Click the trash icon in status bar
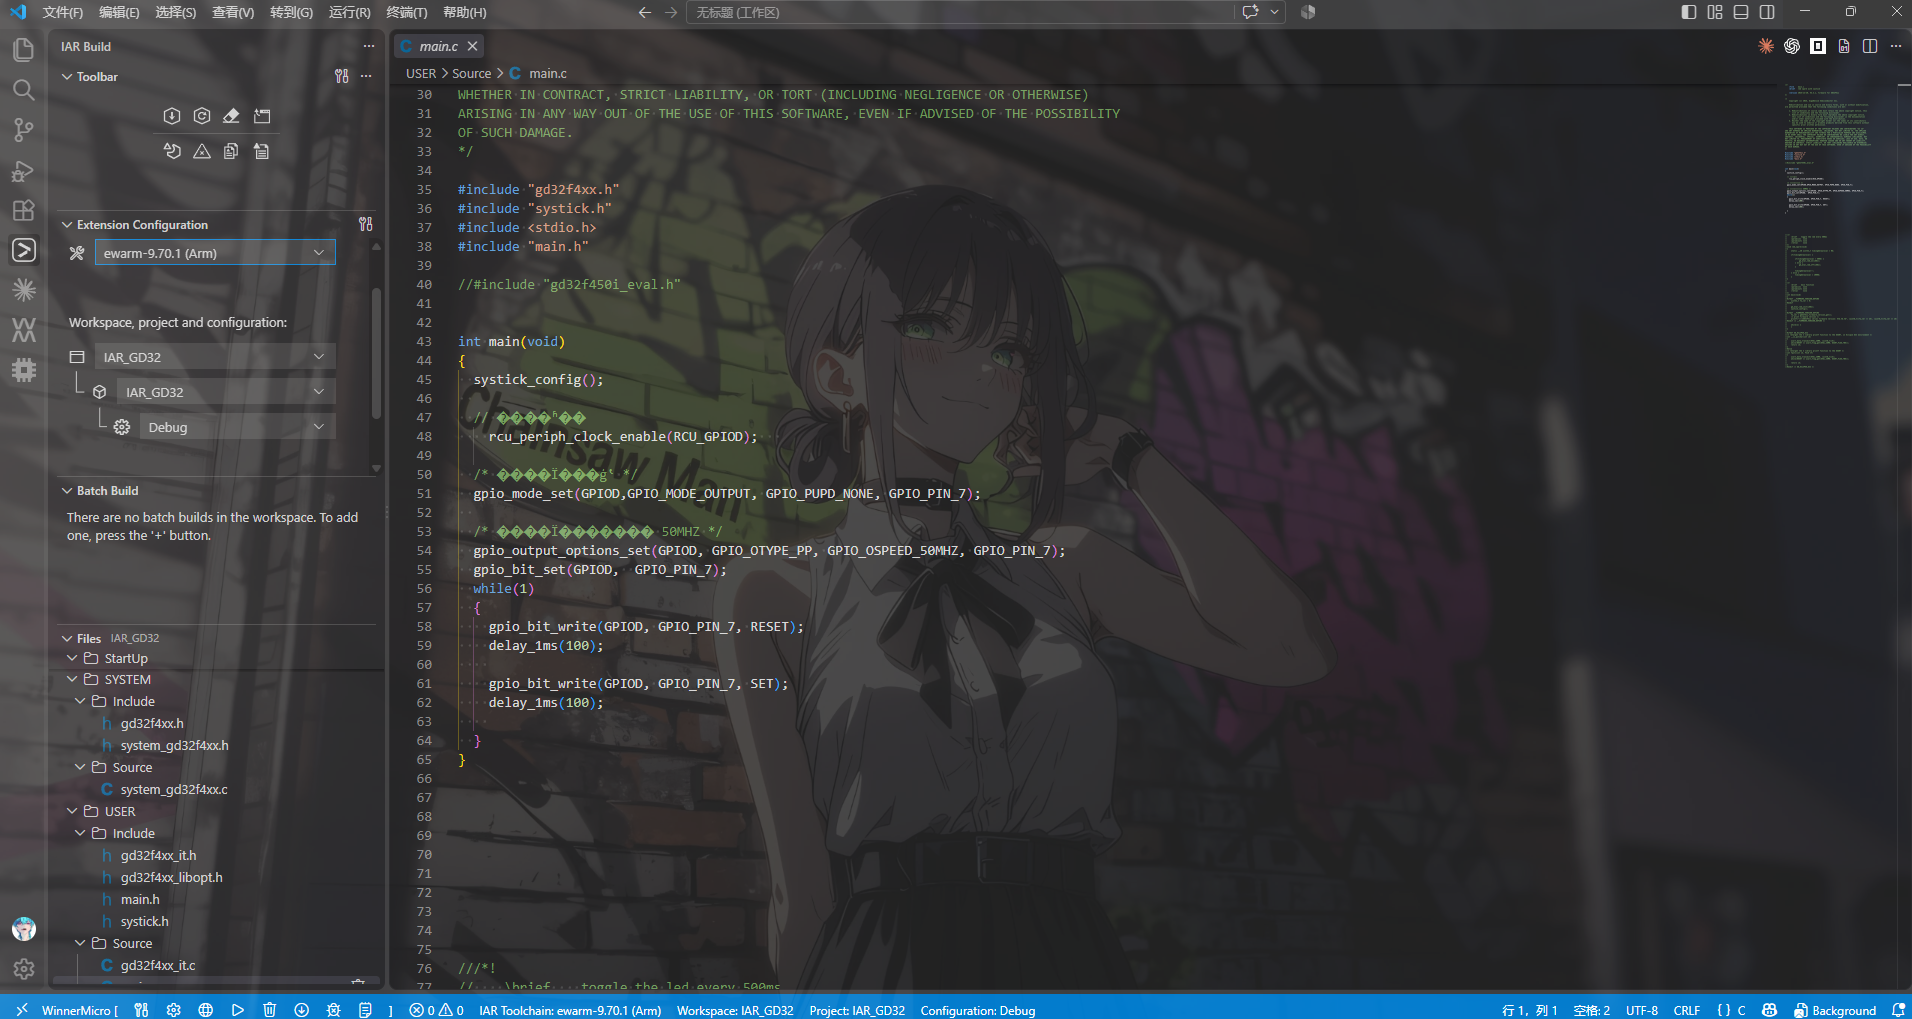This screenshot has width=1912, height=1019. click(x=269, y=1010)
